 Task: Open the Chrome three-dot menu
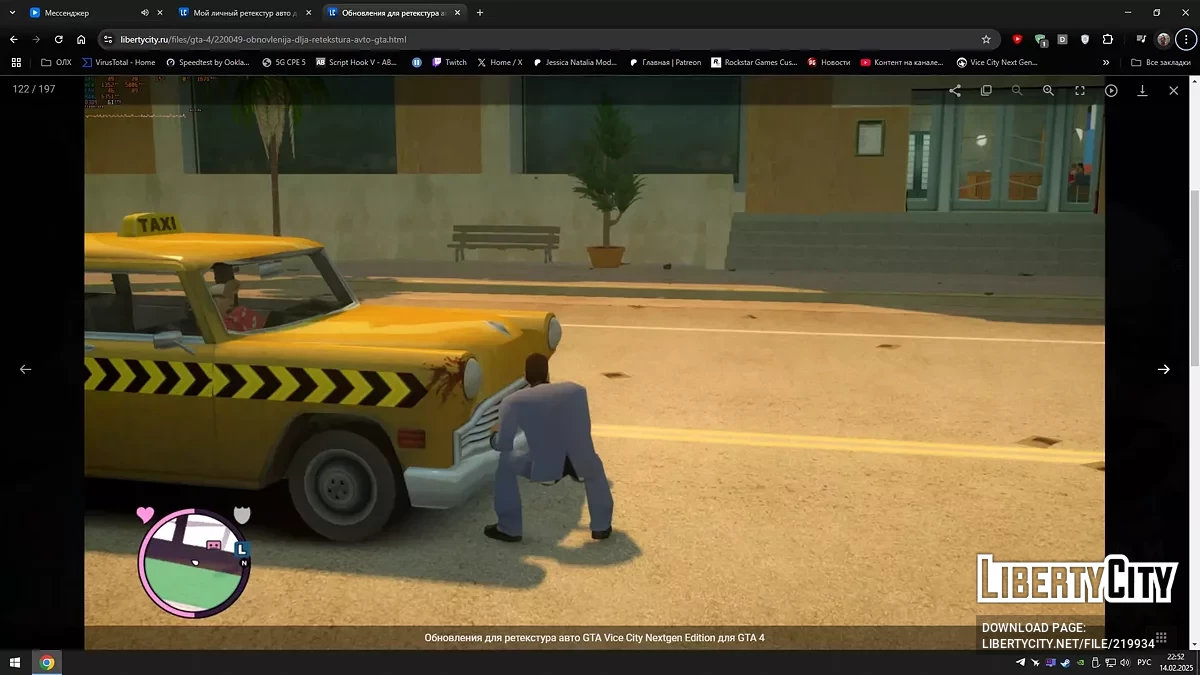click(1185, 39)
